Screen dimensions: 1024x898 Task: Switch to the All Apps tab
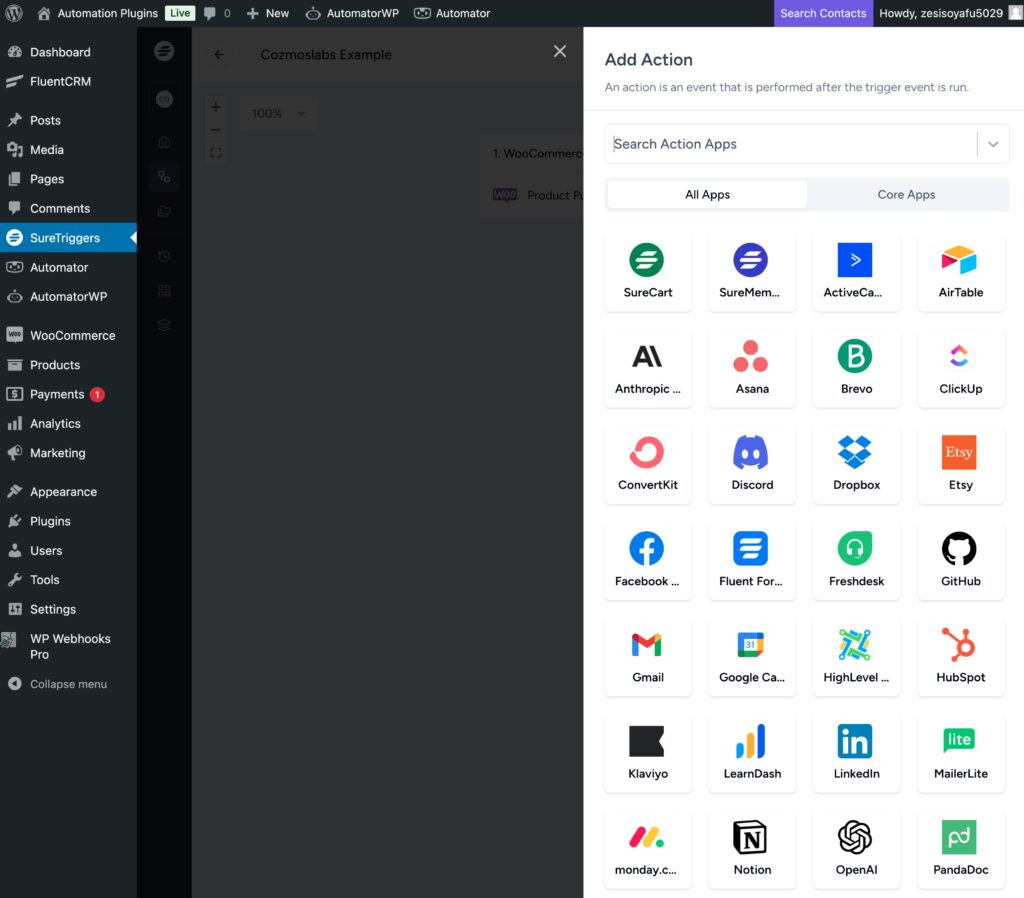[x=707, y=195]
